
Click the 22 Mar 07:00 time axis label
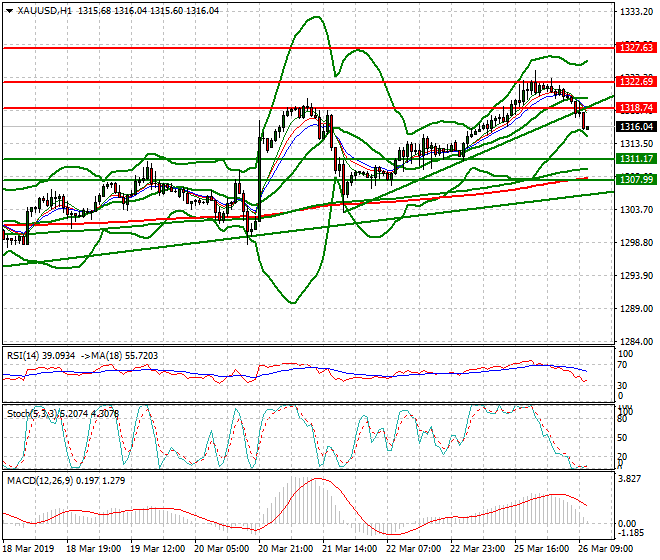point(413,549)
